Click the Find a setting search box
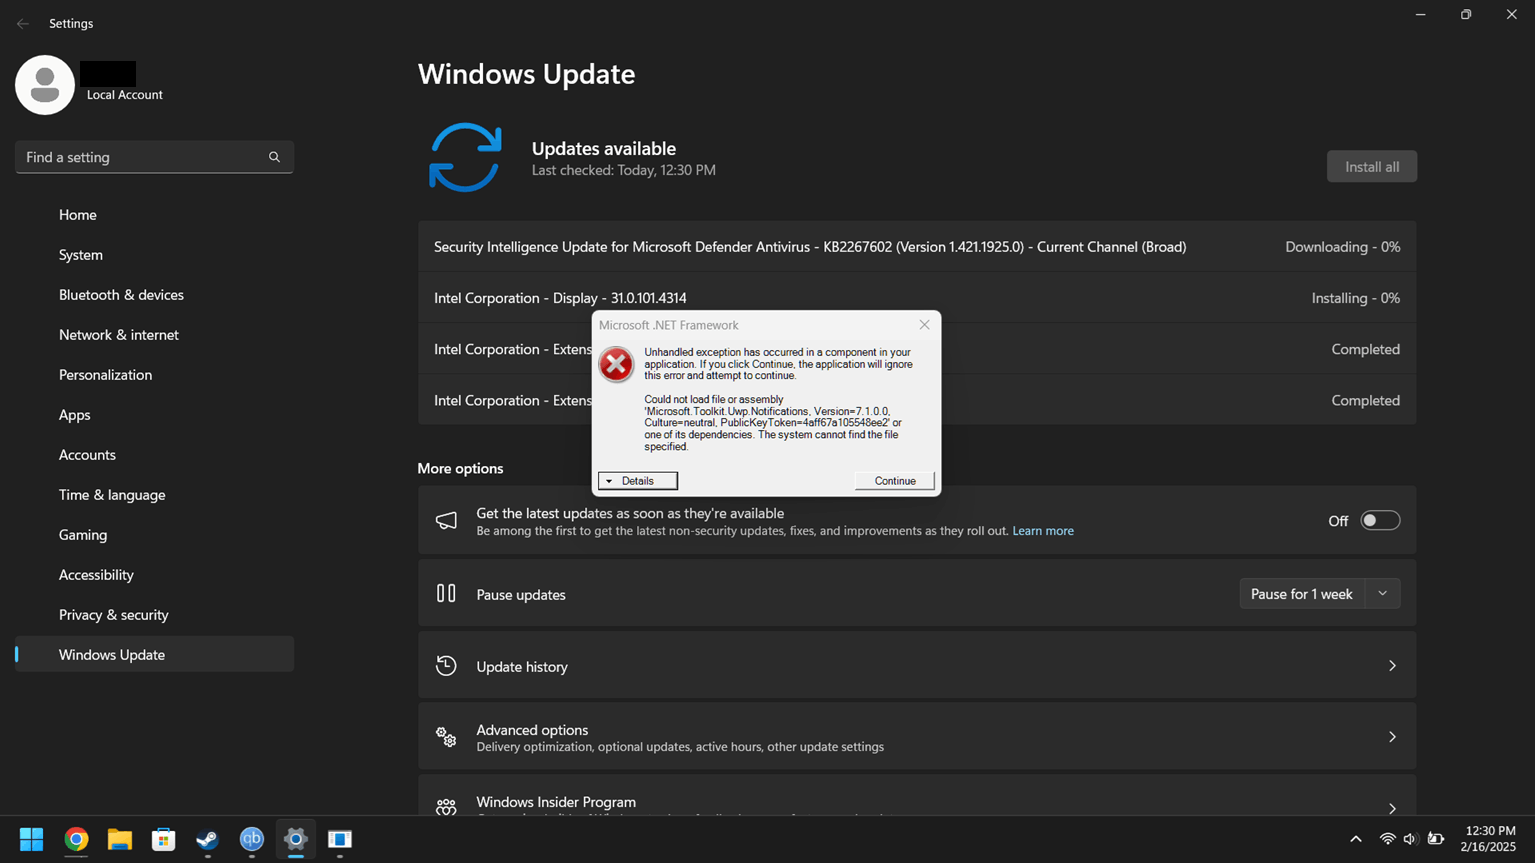 (154, 157)
